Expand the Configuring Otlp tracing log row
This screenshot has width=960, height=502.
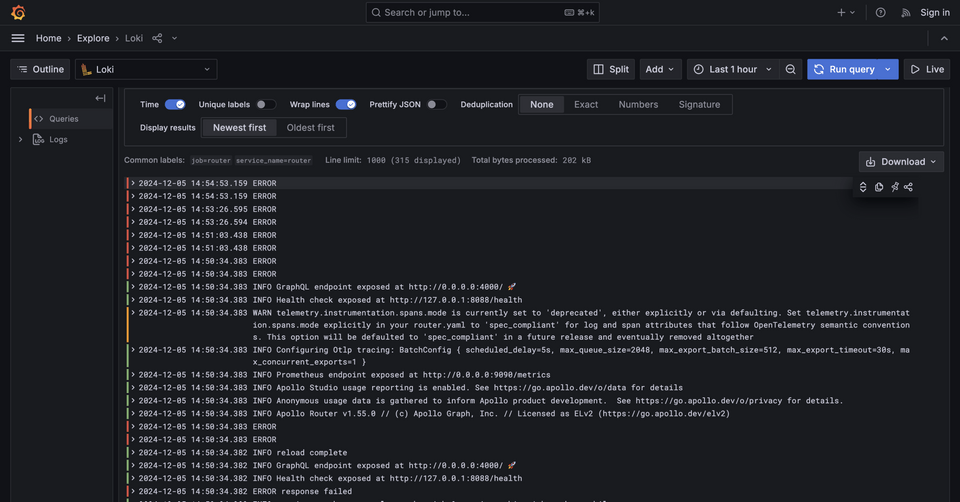(x=132, y=350)
